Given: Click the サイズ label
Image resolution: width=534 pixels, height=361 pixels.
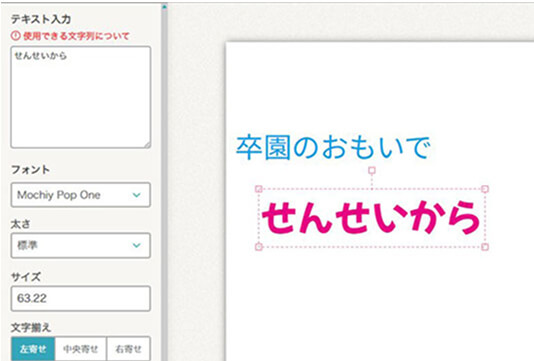Looking at the screenshot, I should point(26,277).
